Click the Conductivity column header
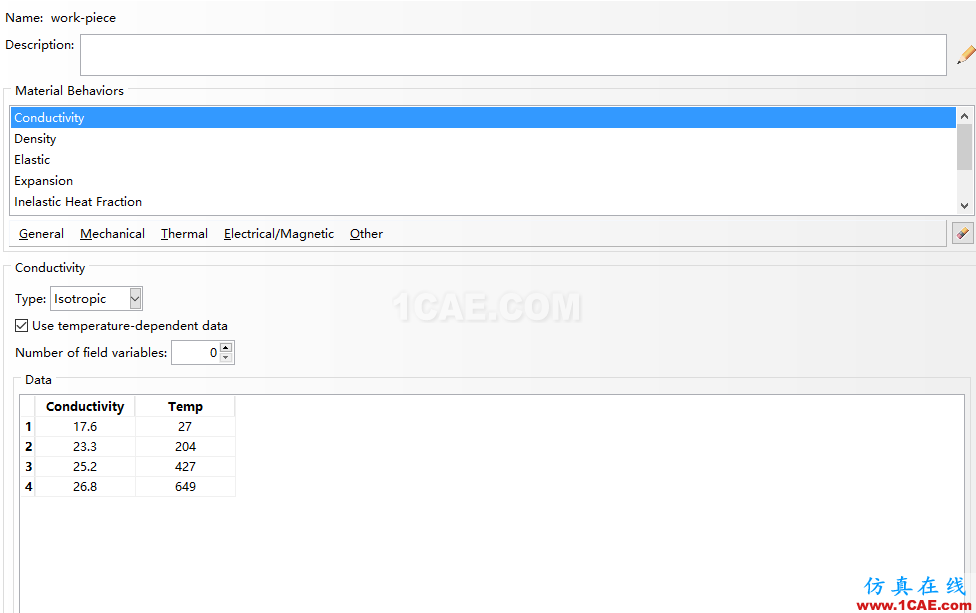Screen dimensions: 976x613 click(85, 406)
